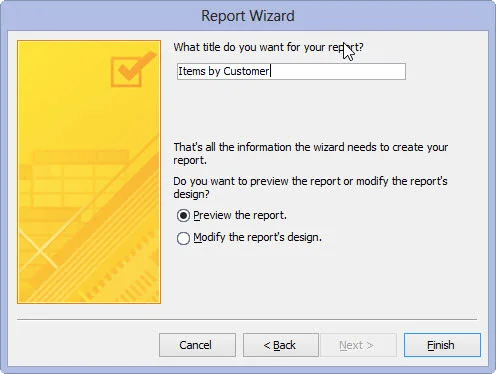
Task: Click the Cancel button
Action: 197,345
